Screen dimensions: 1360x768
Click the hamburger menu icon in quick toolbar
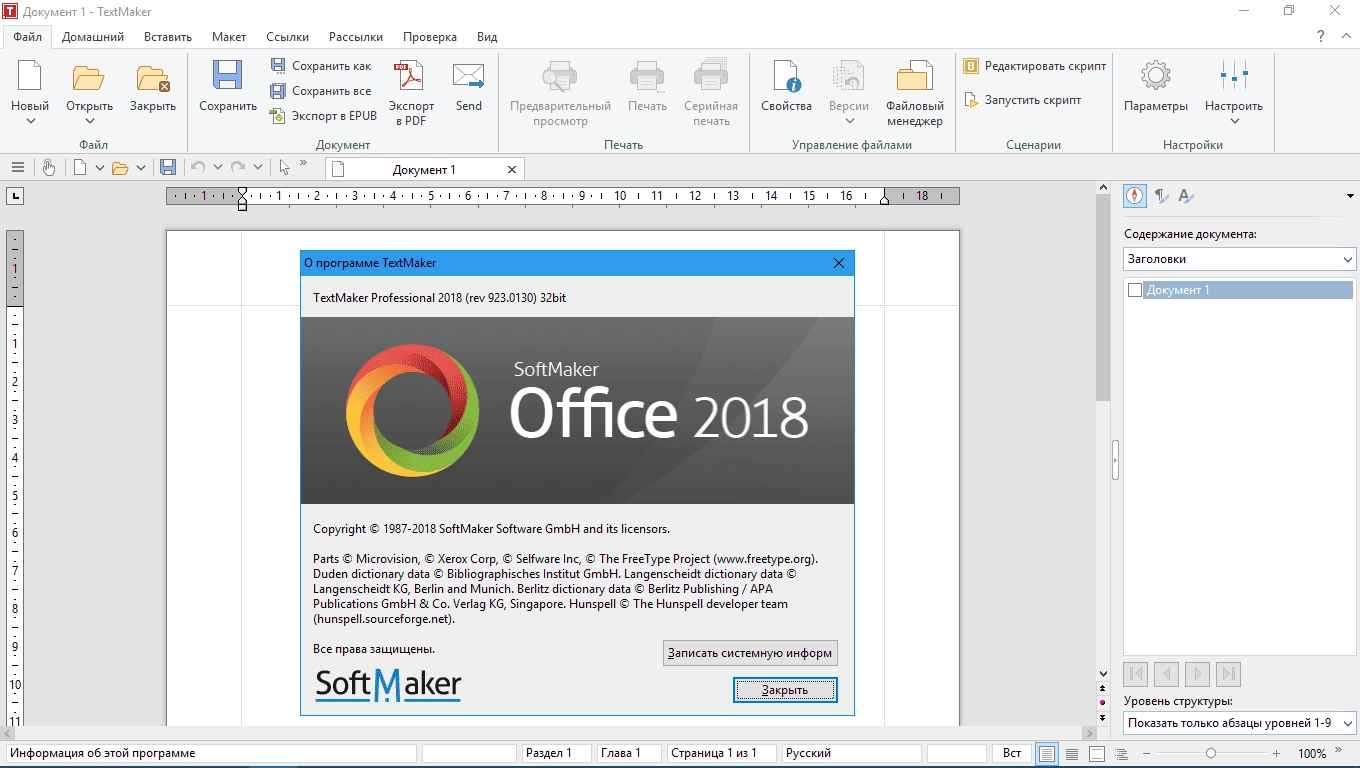[18, 168]
